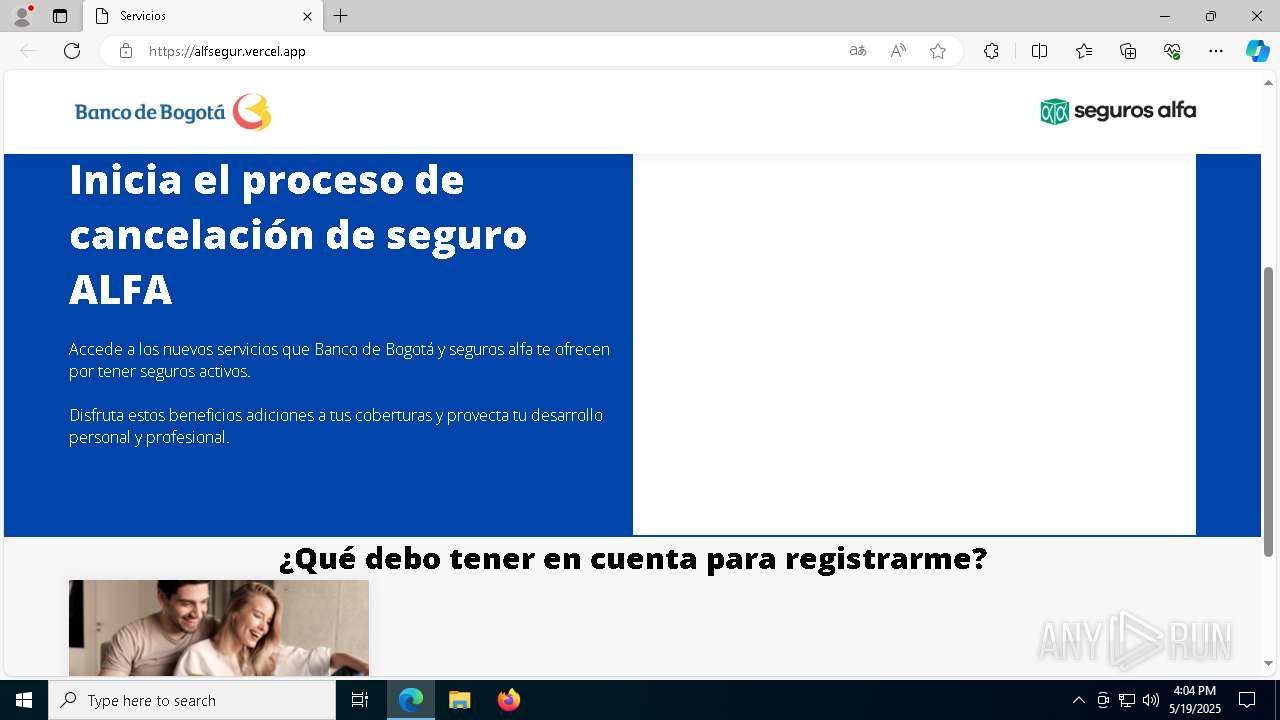
Task: Refresh the page
Action: tap(72, 51)
